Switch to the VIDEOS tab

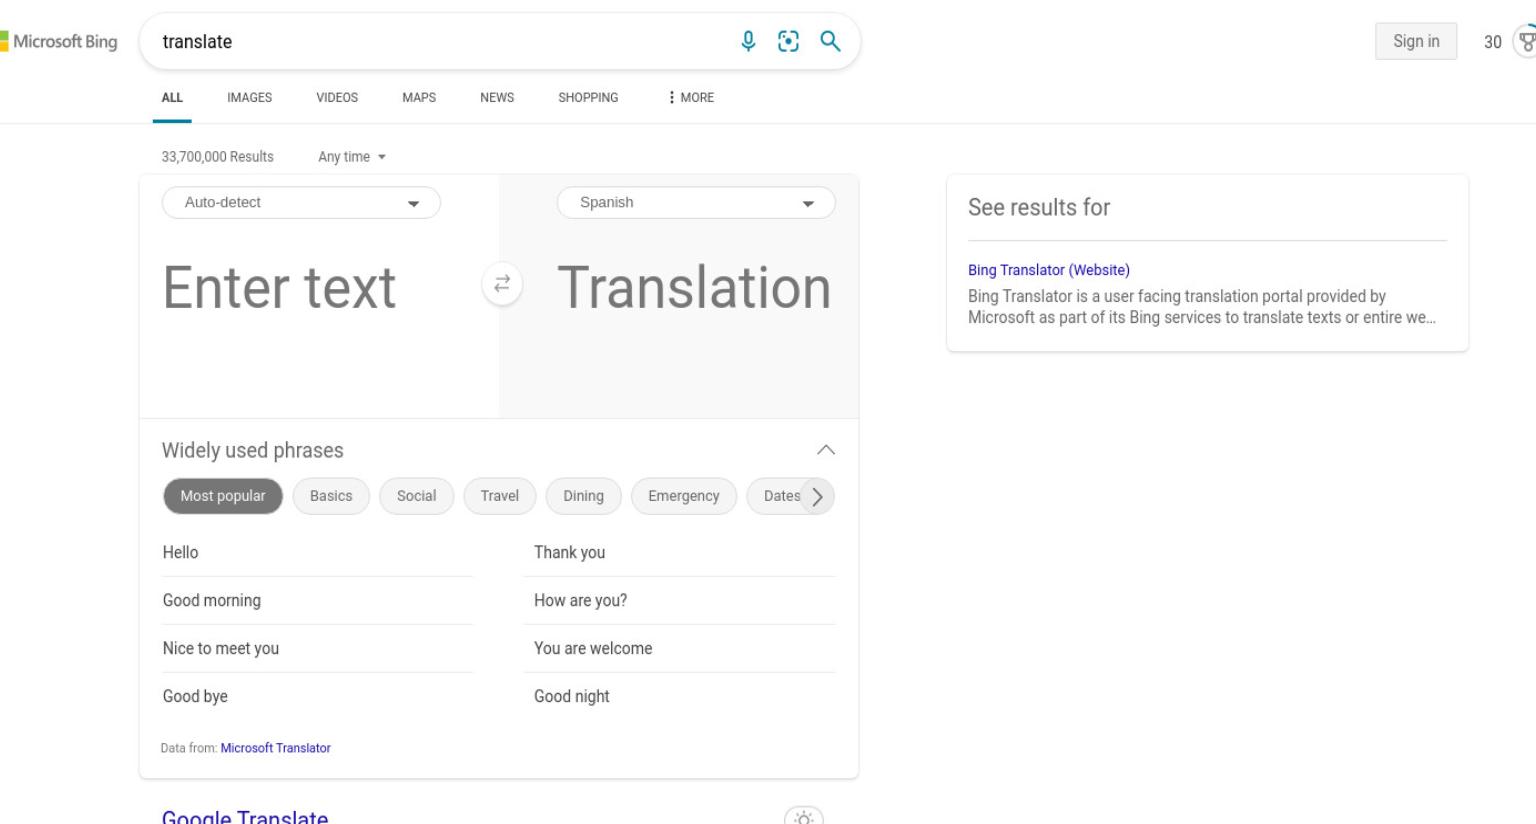tap(337, 98)
